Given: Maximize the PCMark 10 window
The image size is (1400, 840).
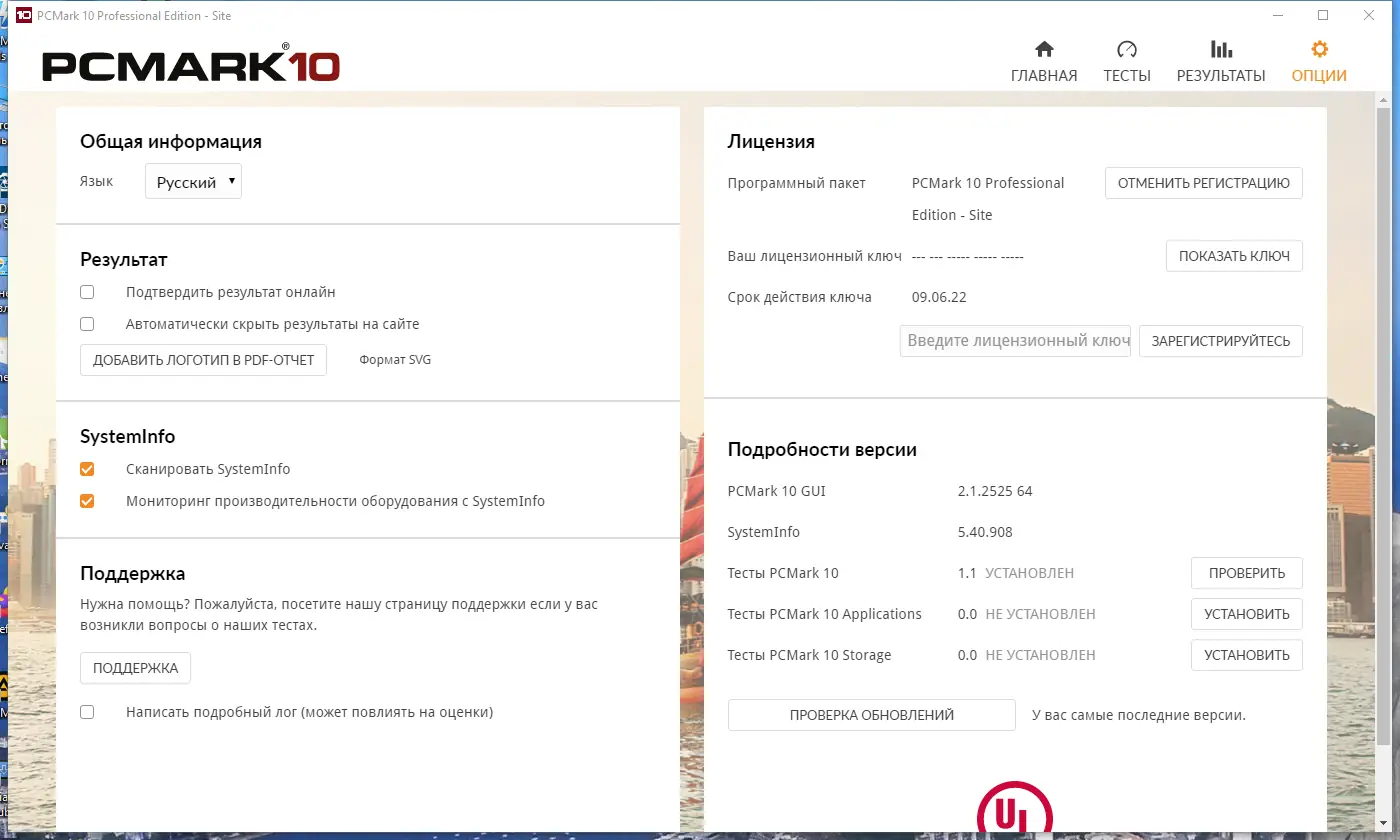Looking at the screenshot, I should click(1323, 15).
